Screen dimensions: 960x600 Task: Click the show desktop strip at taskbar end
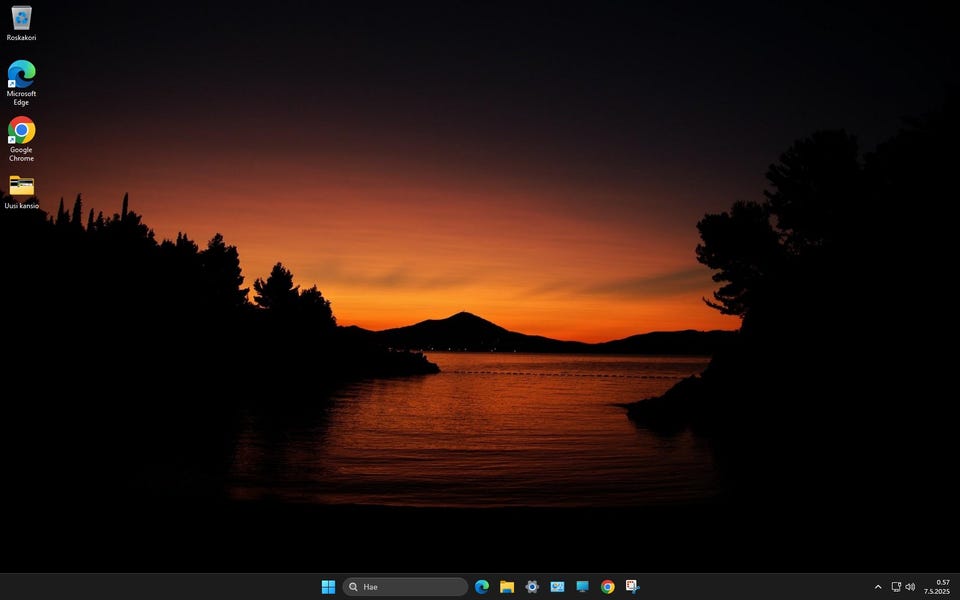[957, 587]
